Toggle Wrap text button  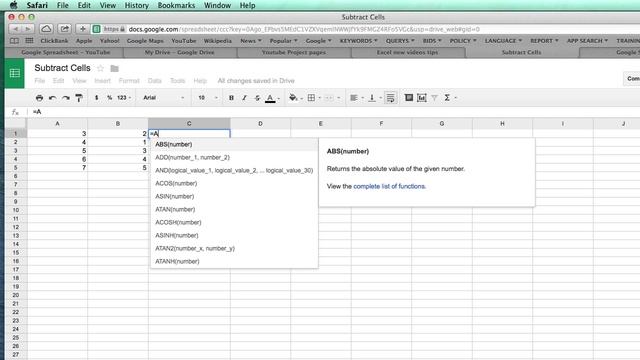390,98
